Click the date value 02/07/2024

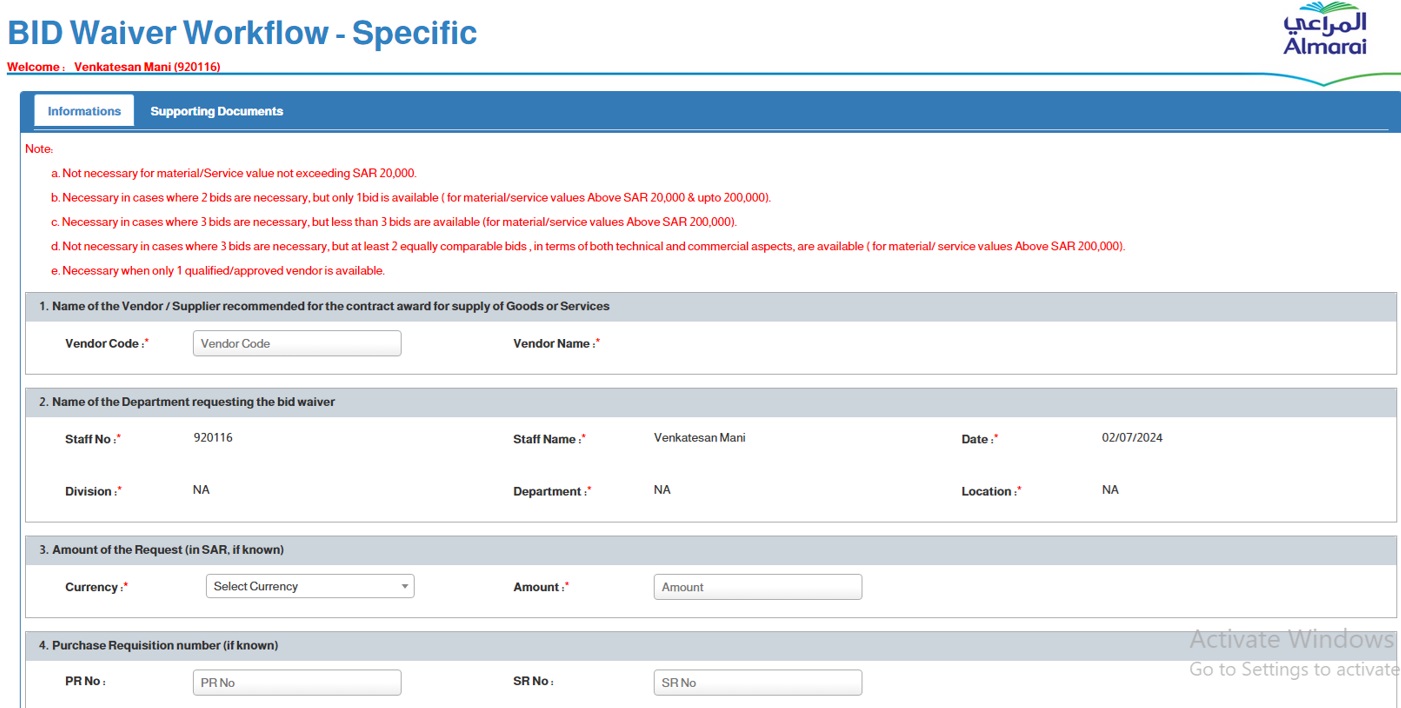(1132, 438)
